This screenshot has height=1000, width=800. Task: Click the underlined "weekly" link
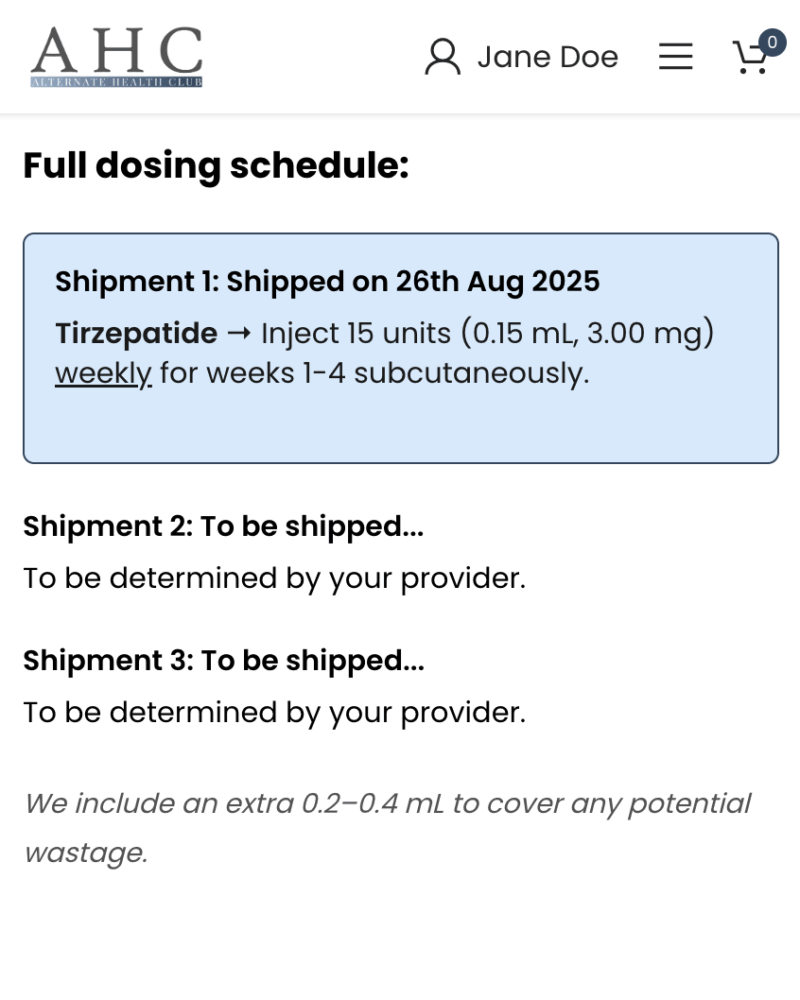click(x=103, y=373)
